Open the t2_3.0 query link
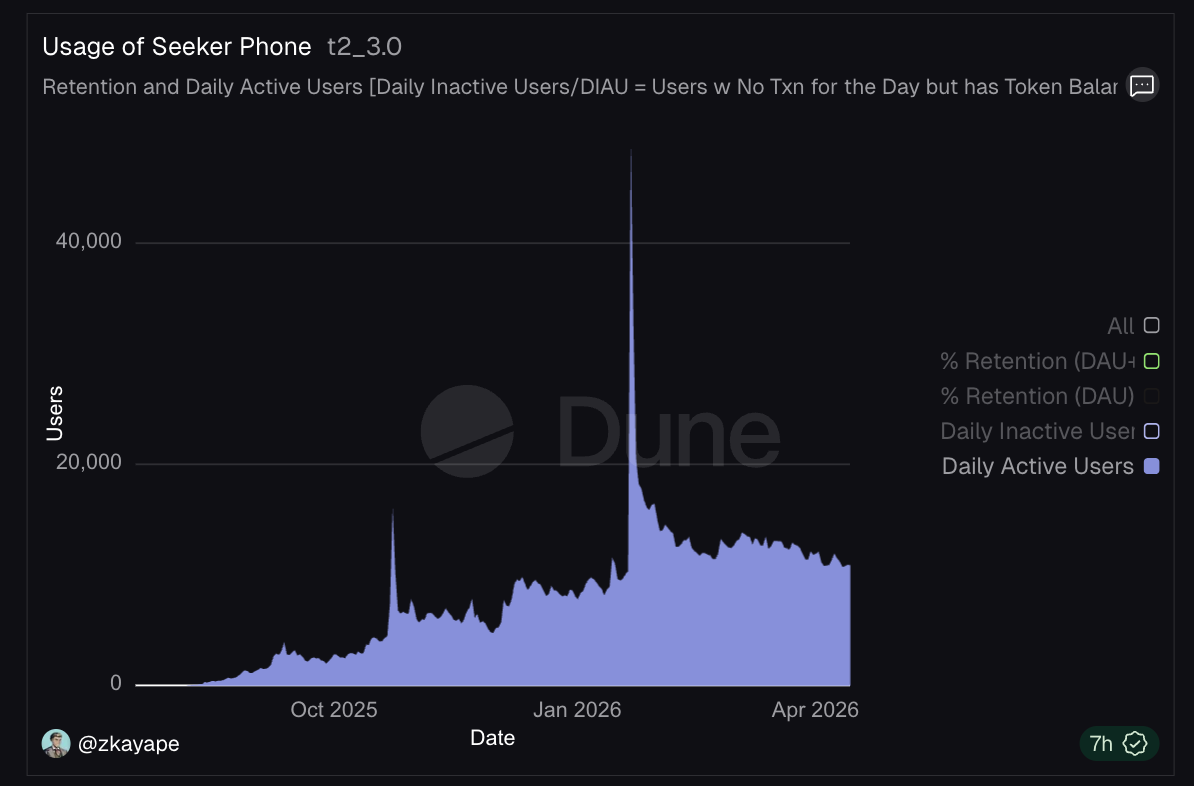 point(365,46)
